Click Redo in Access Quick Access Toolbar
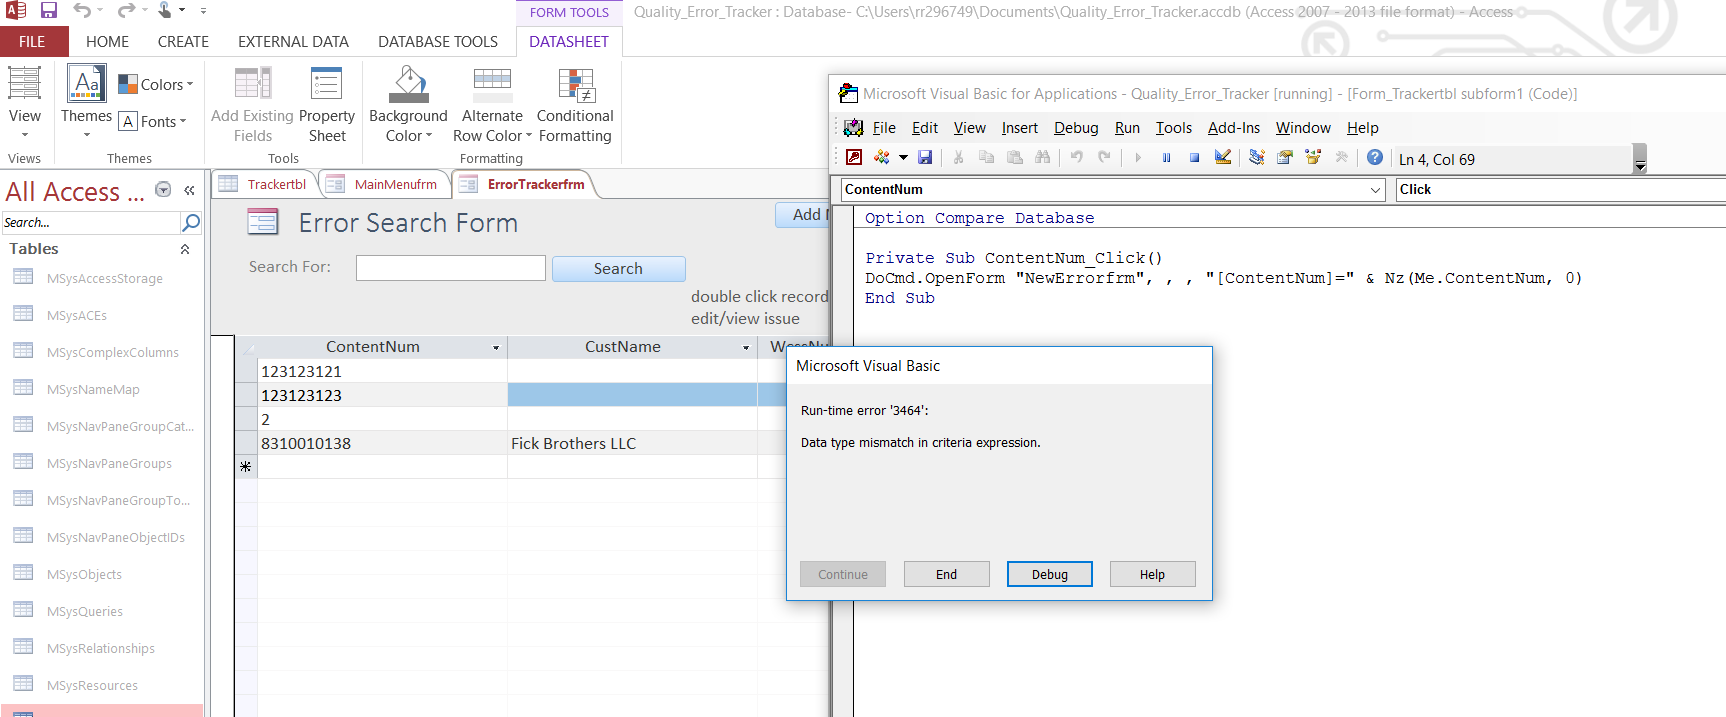Screen dimensions: 1726x717 click(126, 11)
